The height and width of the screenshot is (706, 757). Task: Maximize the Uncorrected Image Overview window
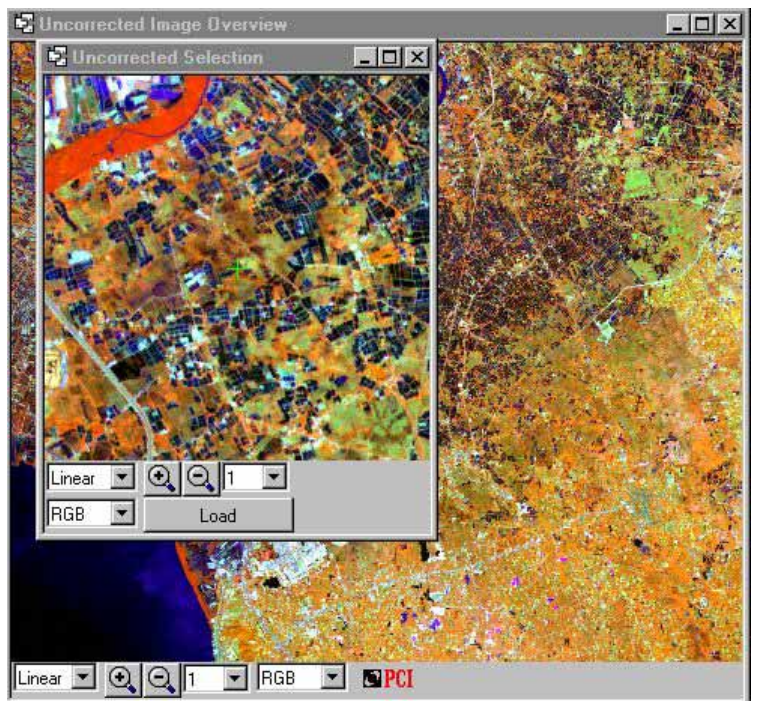(x=702, y=24)
